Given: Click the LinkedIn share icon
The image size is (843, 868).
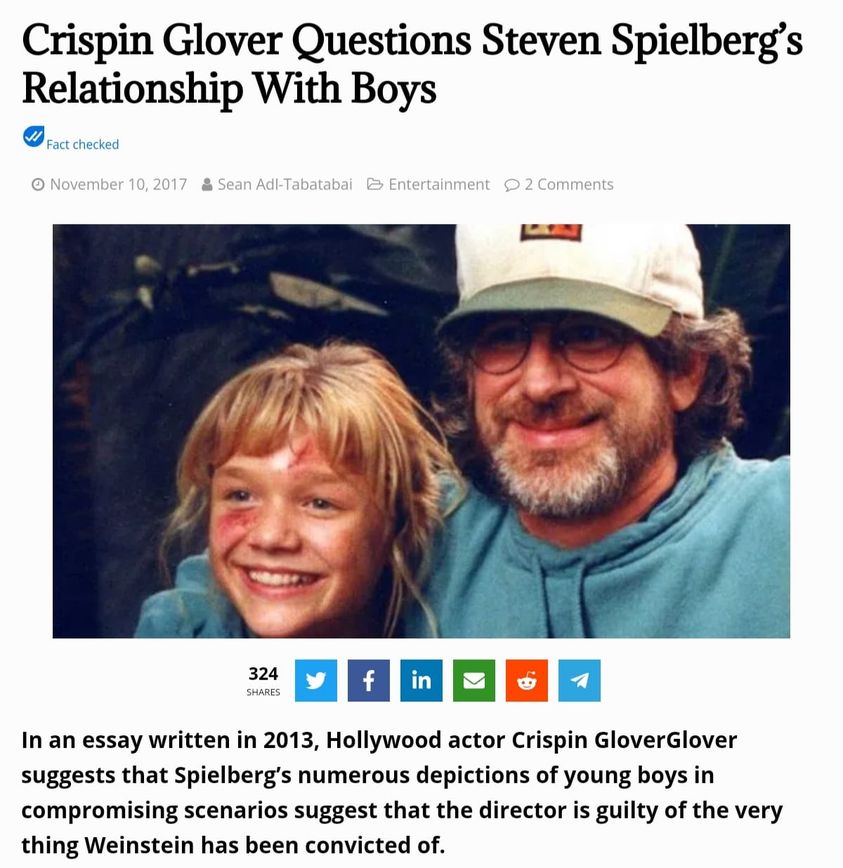Looking at the screenshot, I should click(421, 681).
